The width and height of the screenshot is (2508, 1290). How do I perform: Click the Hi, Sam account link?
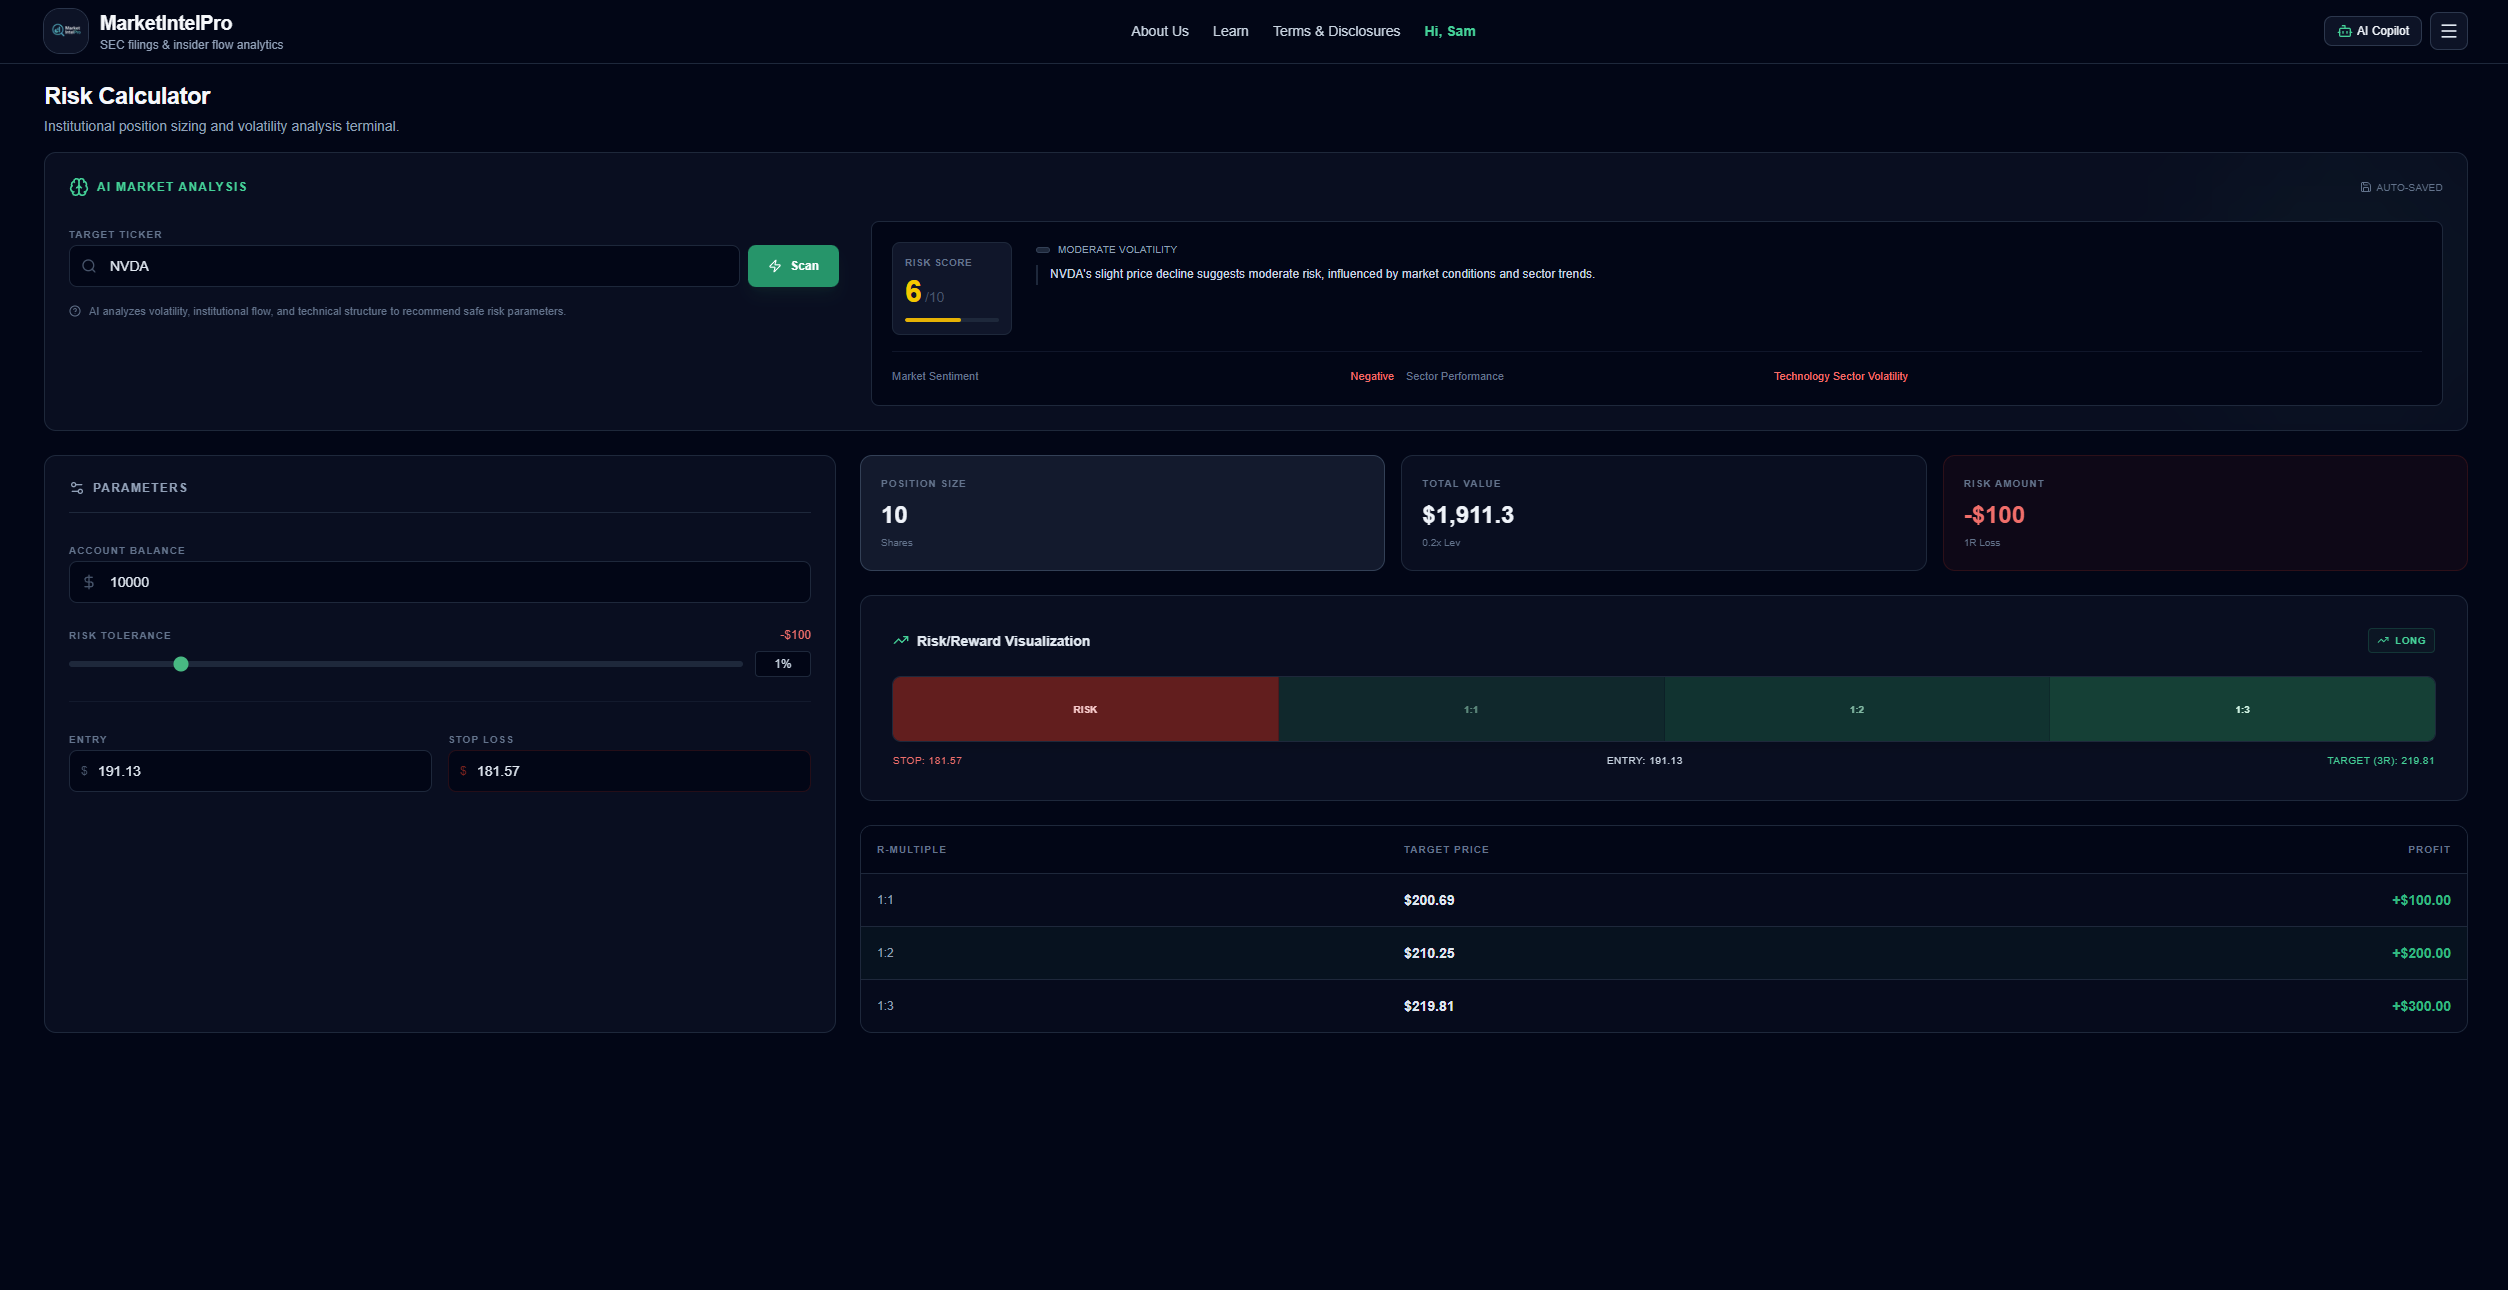click(x=1449, y=31)
